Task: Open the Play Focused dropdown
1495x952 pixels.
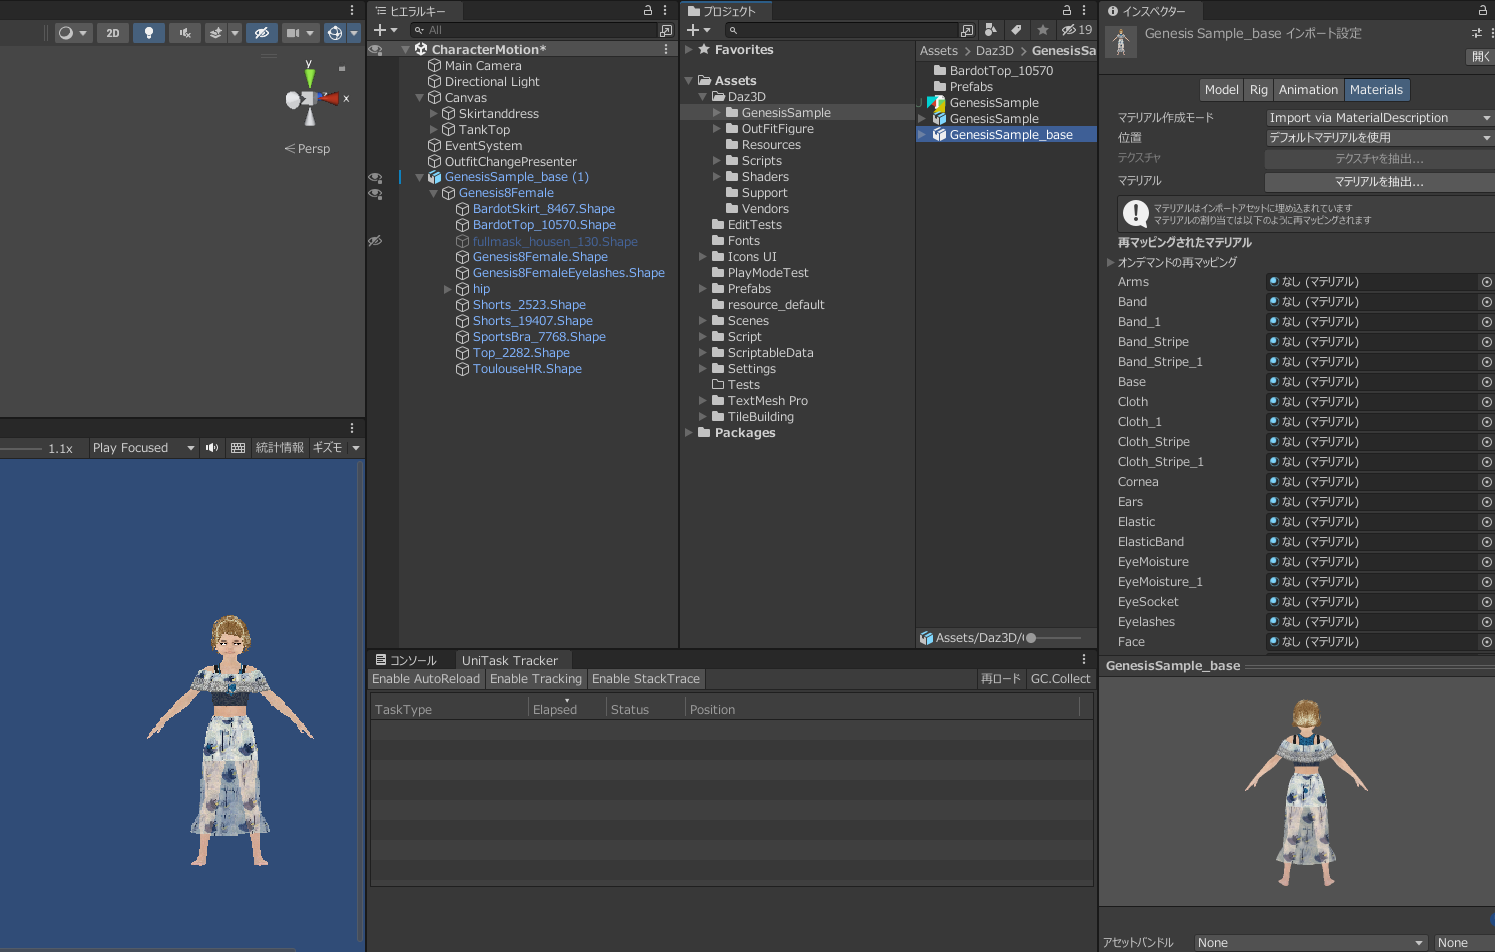Action: (x=143, y=448)
